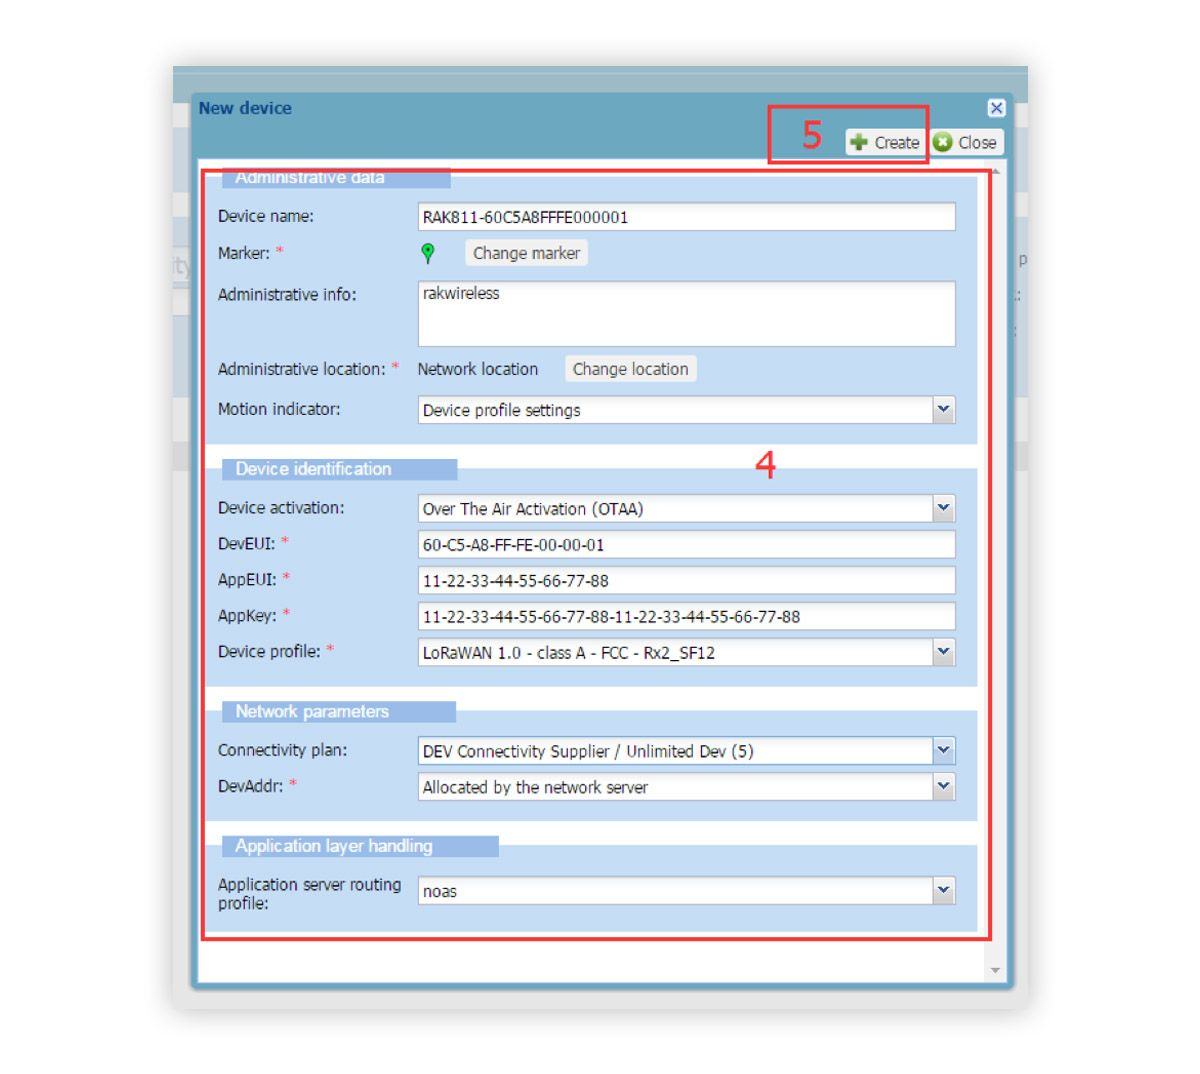1200x1074 pixels.
Task: Click the green circle icon on Close
Action: point(942,142)
